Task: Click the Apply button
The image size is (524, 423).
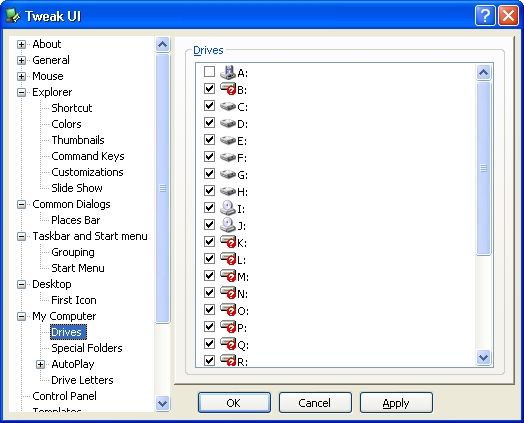Action: [396, 403]
